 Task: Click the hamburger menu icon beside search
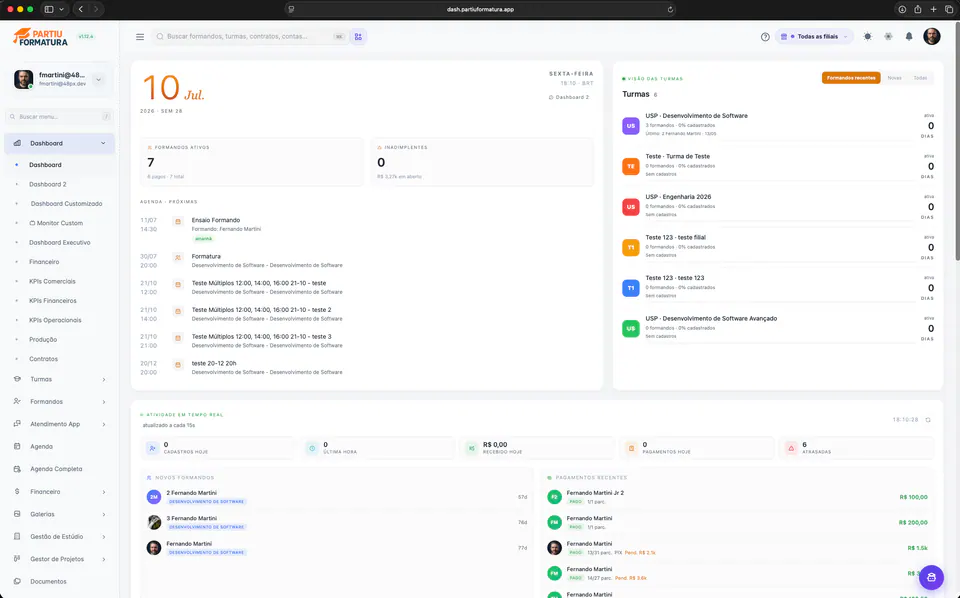coord(140,37)
